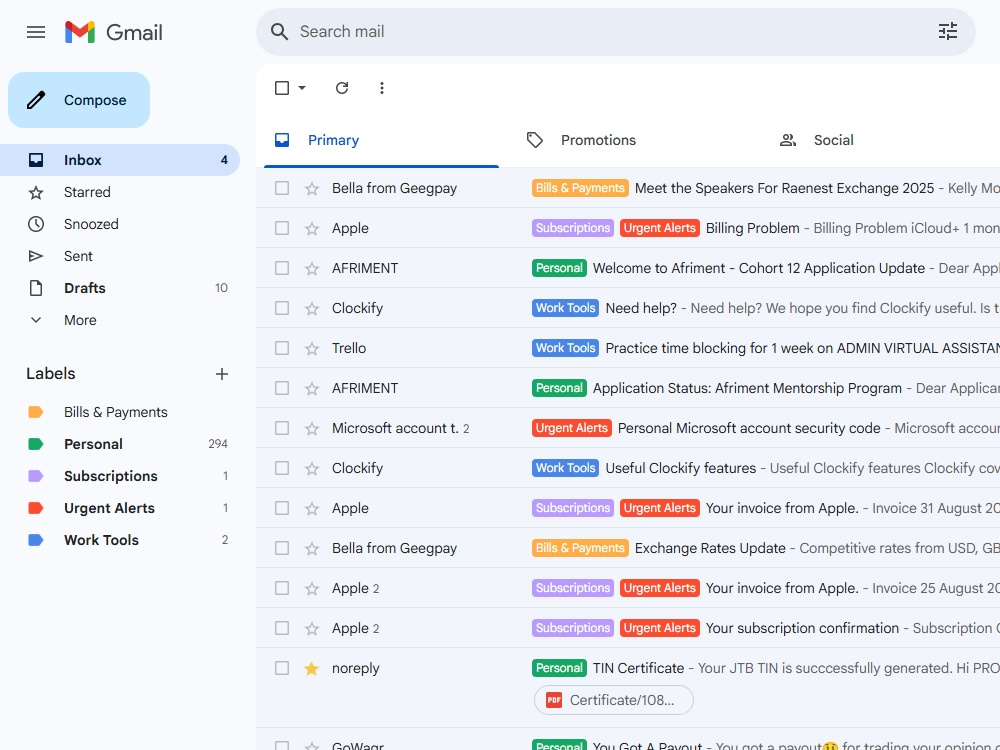Open the three-dot More menu in toolbar

coord(381,88)
